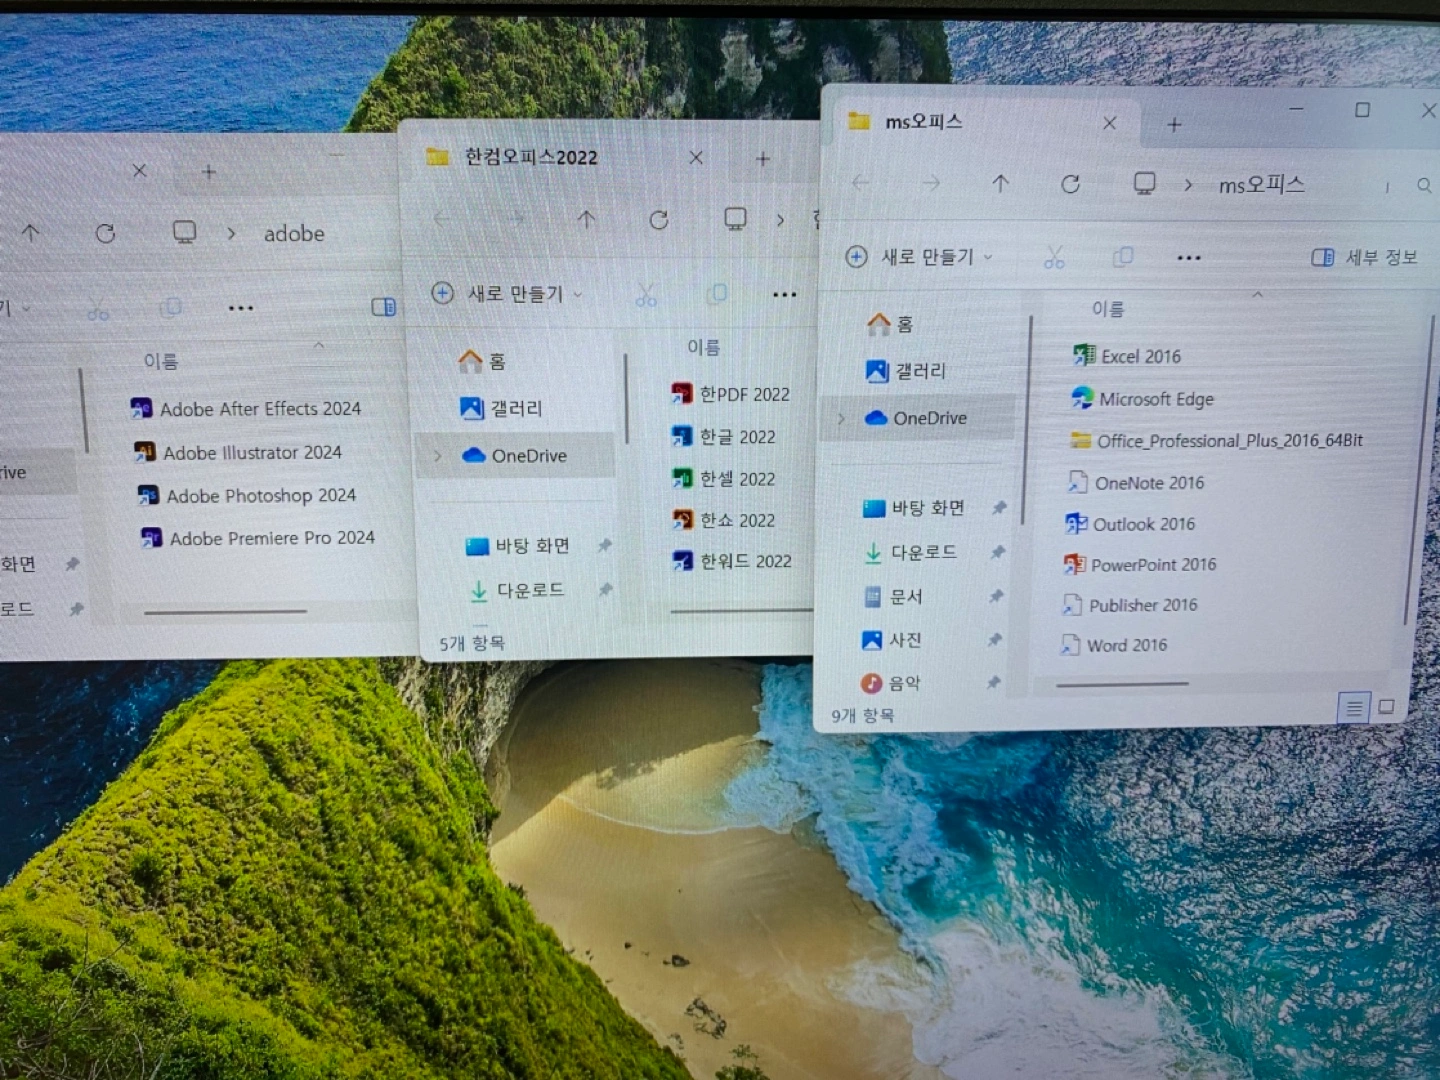Toggle 세부 정보 pane in ms오피스 window
The image size is (1440, 1080).
pyautogui.click(x=1365, y=257)
